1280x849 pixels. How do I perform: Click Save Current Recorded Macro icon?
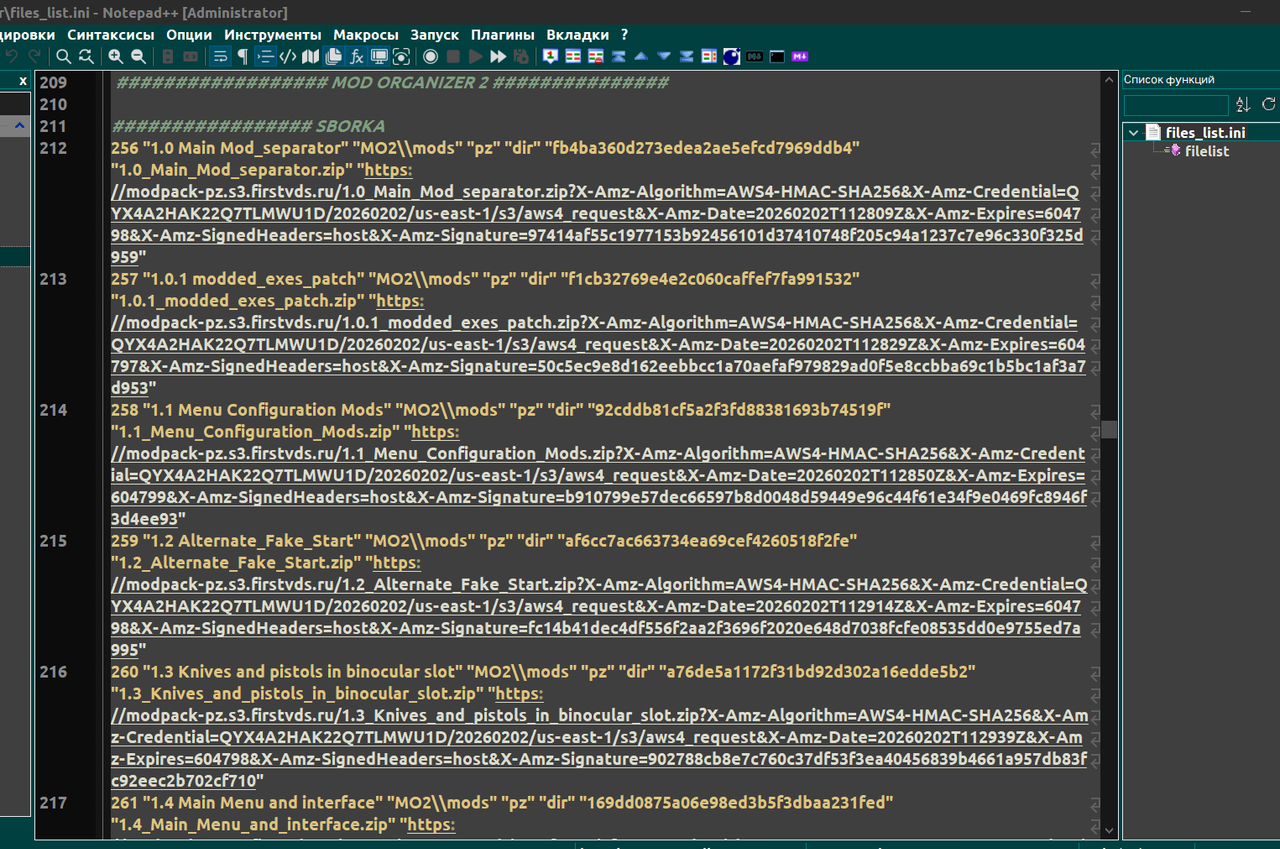(x=520, y=57)
